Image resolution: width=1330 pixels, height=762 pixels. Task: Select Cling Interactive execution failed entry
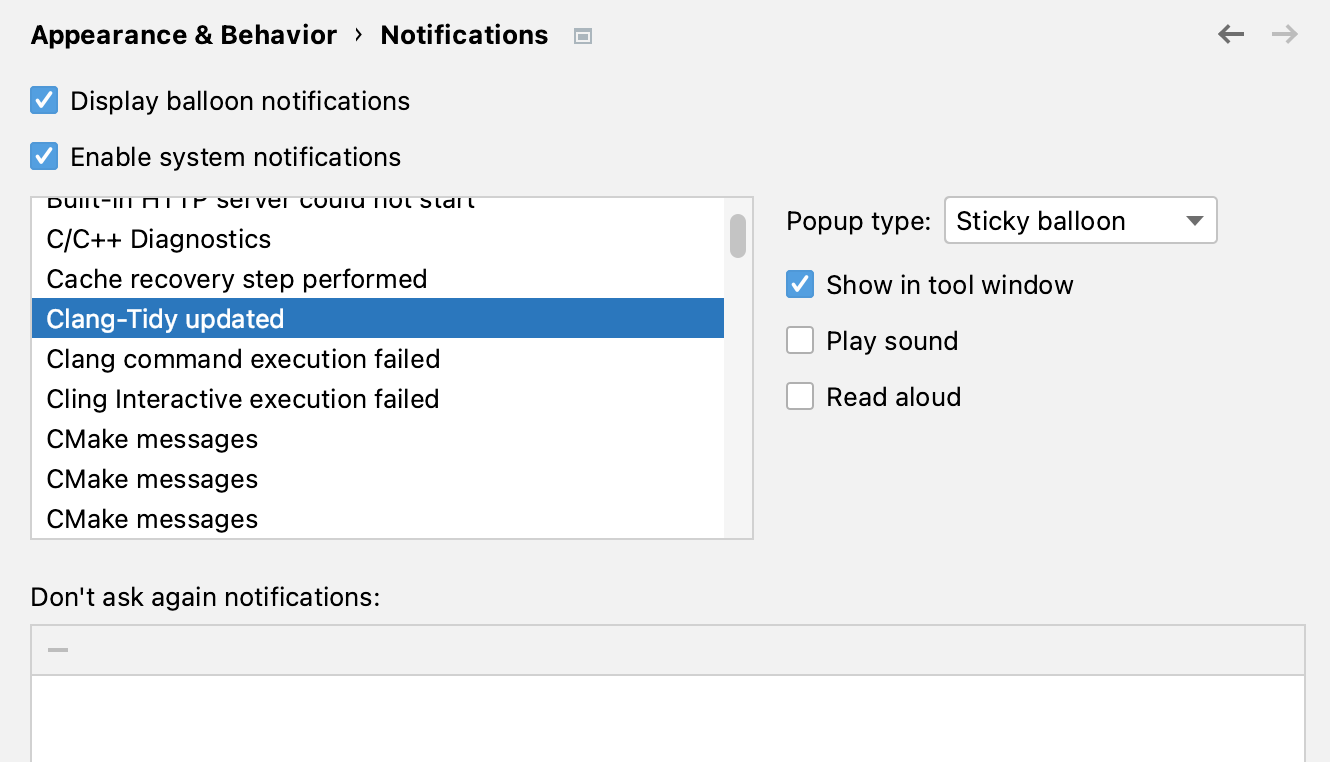pos(243,399)
